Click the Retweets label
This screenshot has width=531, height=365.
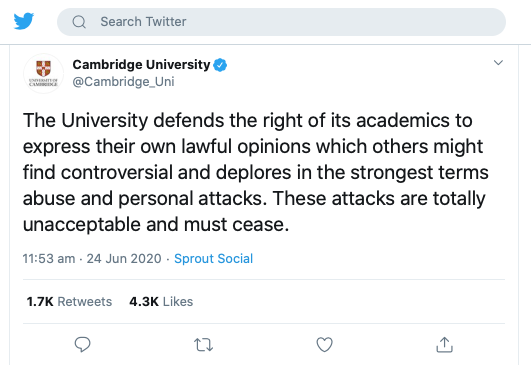(x=85, y=302)
